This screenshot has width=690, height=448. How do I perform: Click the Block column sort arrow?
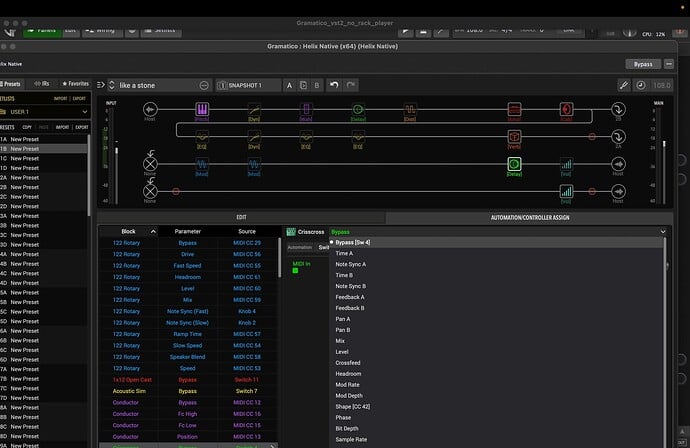click(x=153, y=231)
